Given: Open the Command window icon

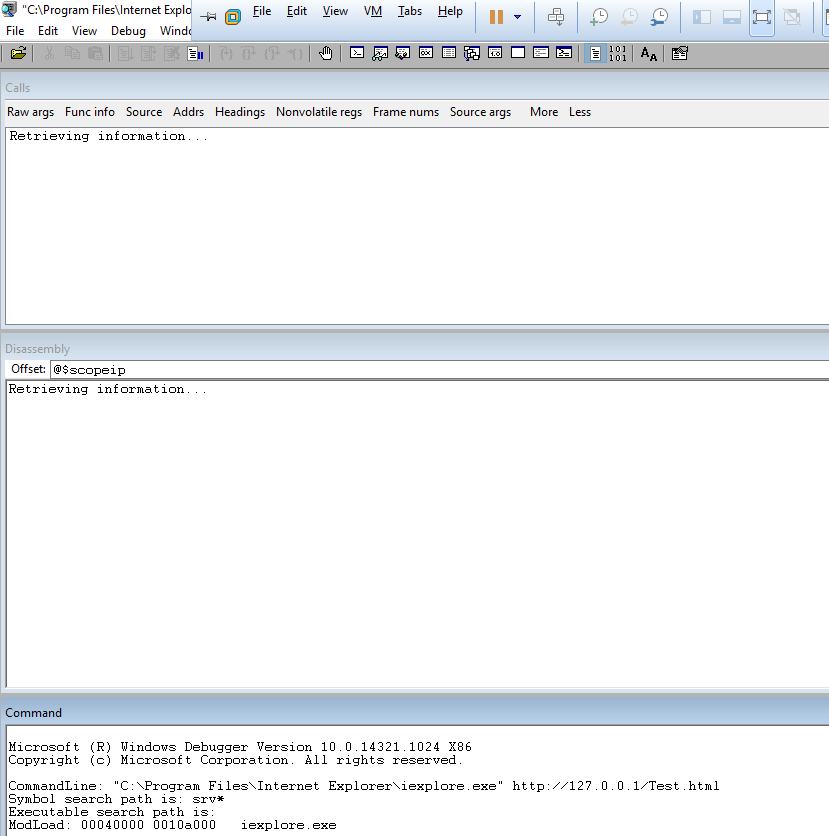Looking at the screenshot, I should coord(357,53).
